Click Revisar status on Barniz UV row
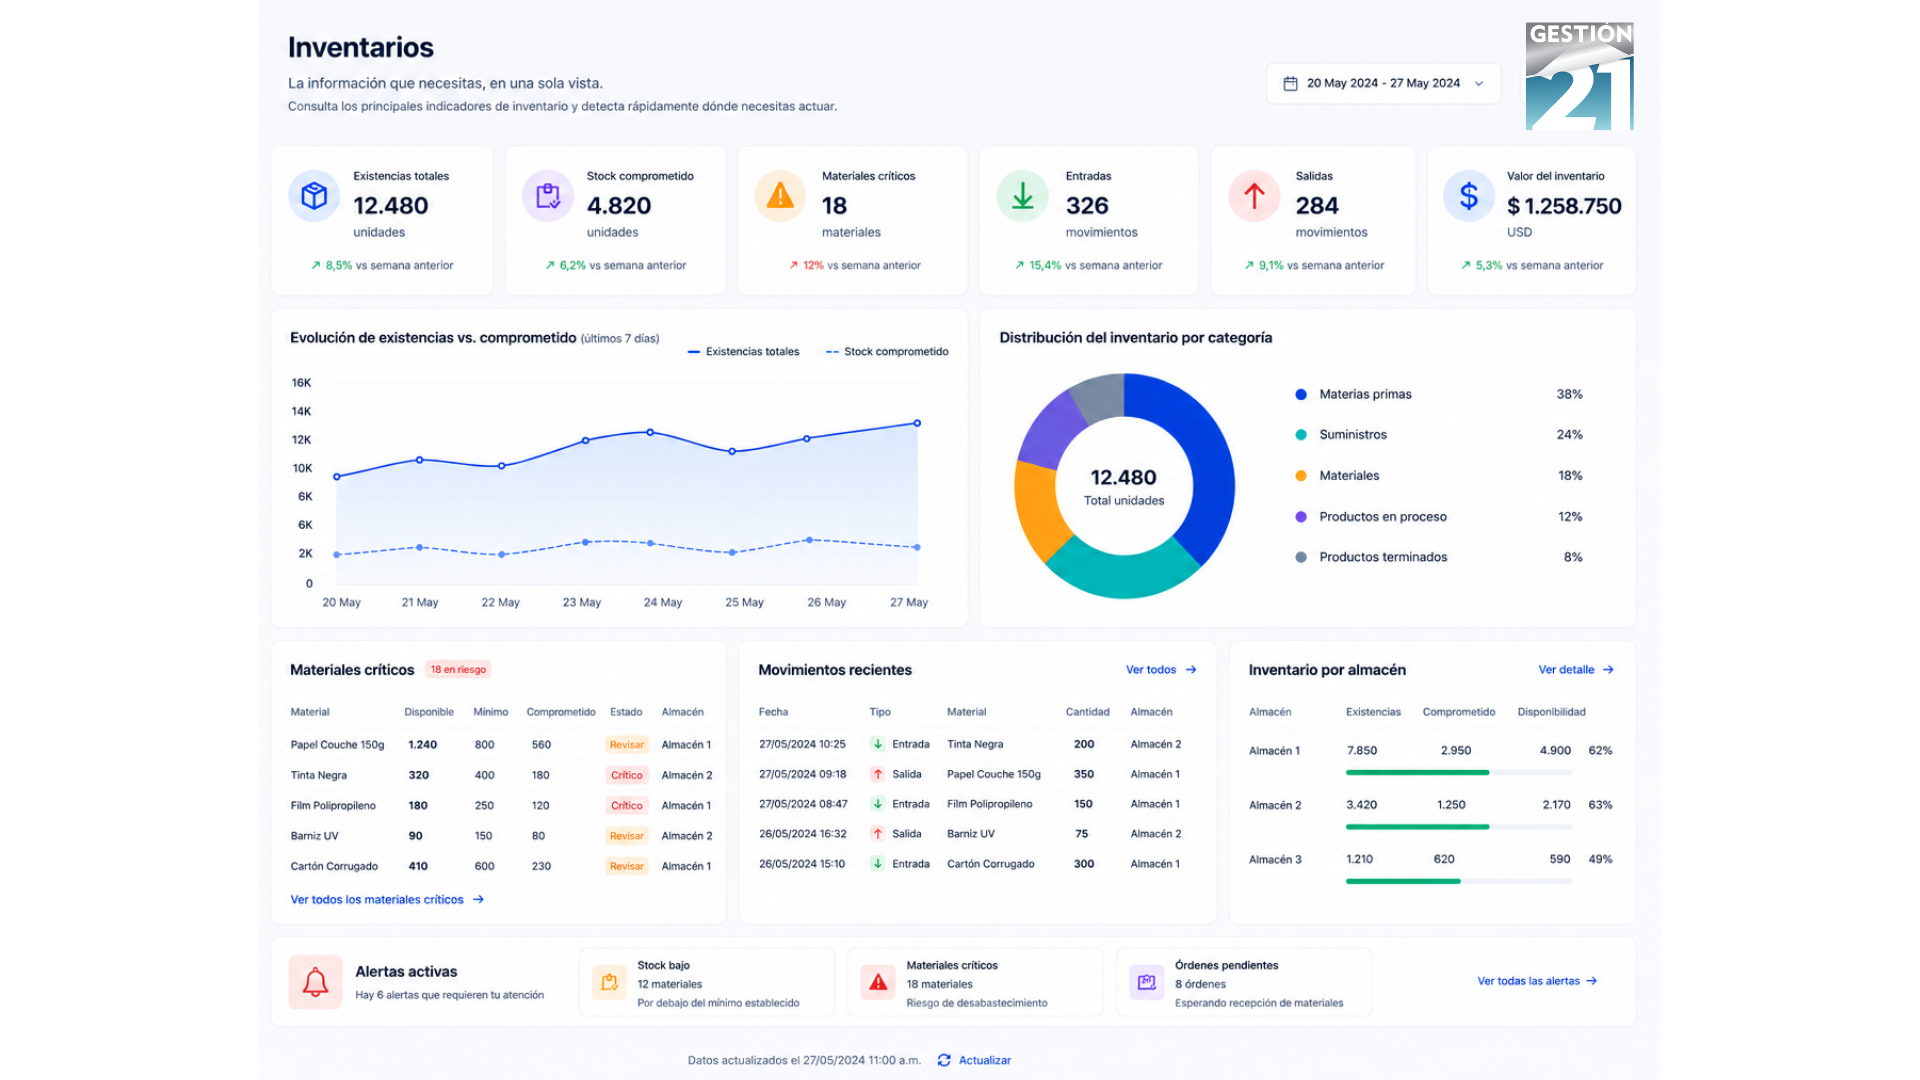Image resolution: width=1920 pixels, height=1080 pixels. point(627,836)
